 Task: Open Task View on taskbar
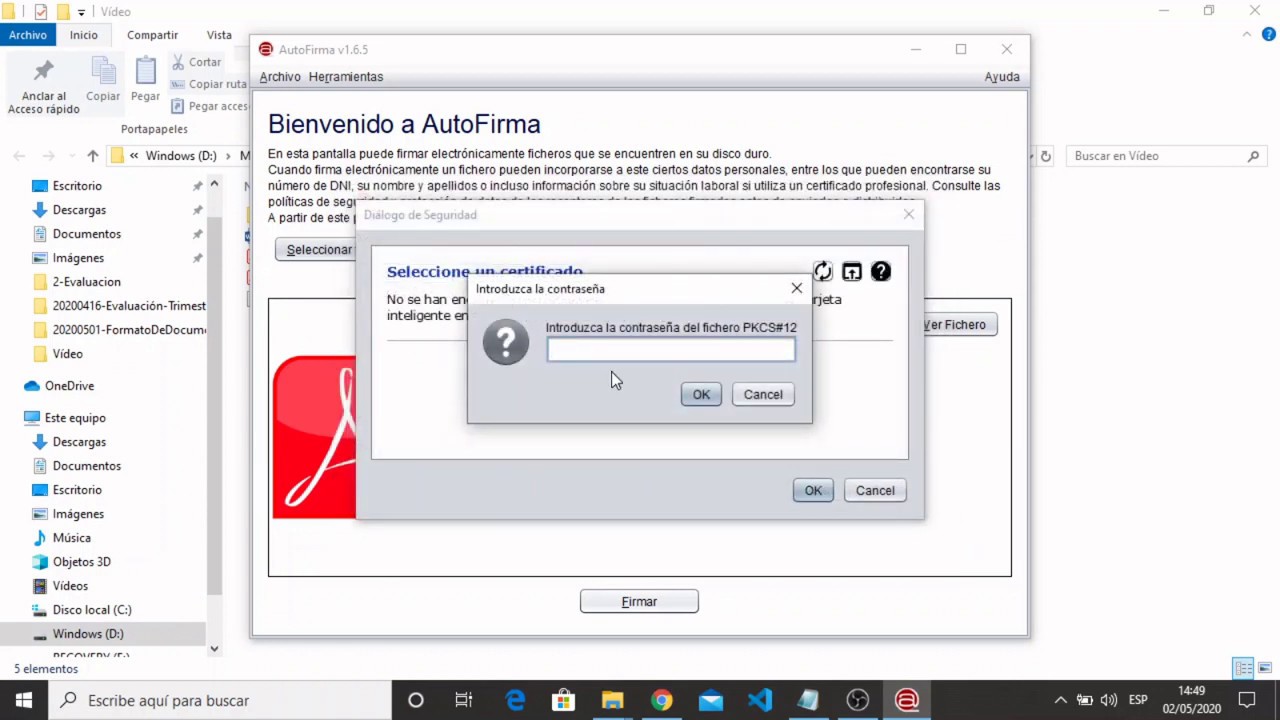[x=464, y=700]
